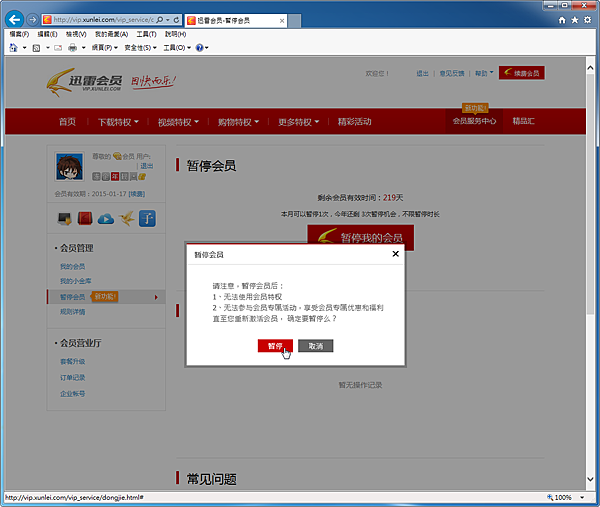
Task: Open the 更多特权 navigation menu
Action: [x=298, y=122]
